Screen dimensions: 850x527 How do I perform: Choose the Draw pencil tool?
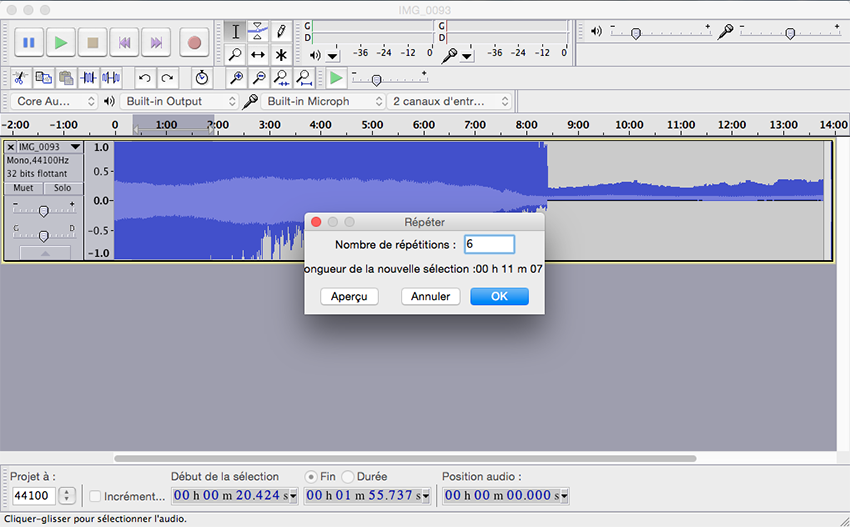pyautogui.click(x=281, y=31)
